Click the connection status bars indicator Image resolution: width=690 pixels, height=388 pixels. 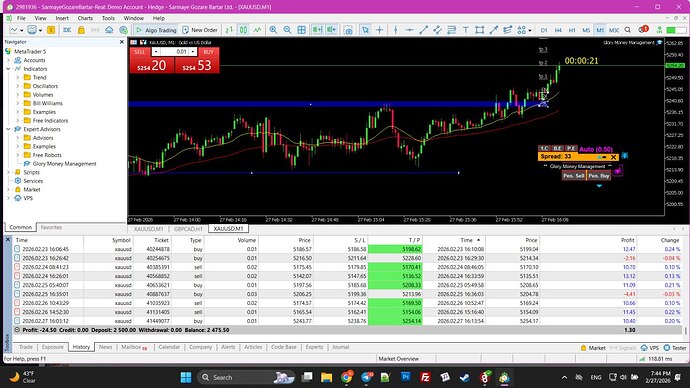click(642, 359)
